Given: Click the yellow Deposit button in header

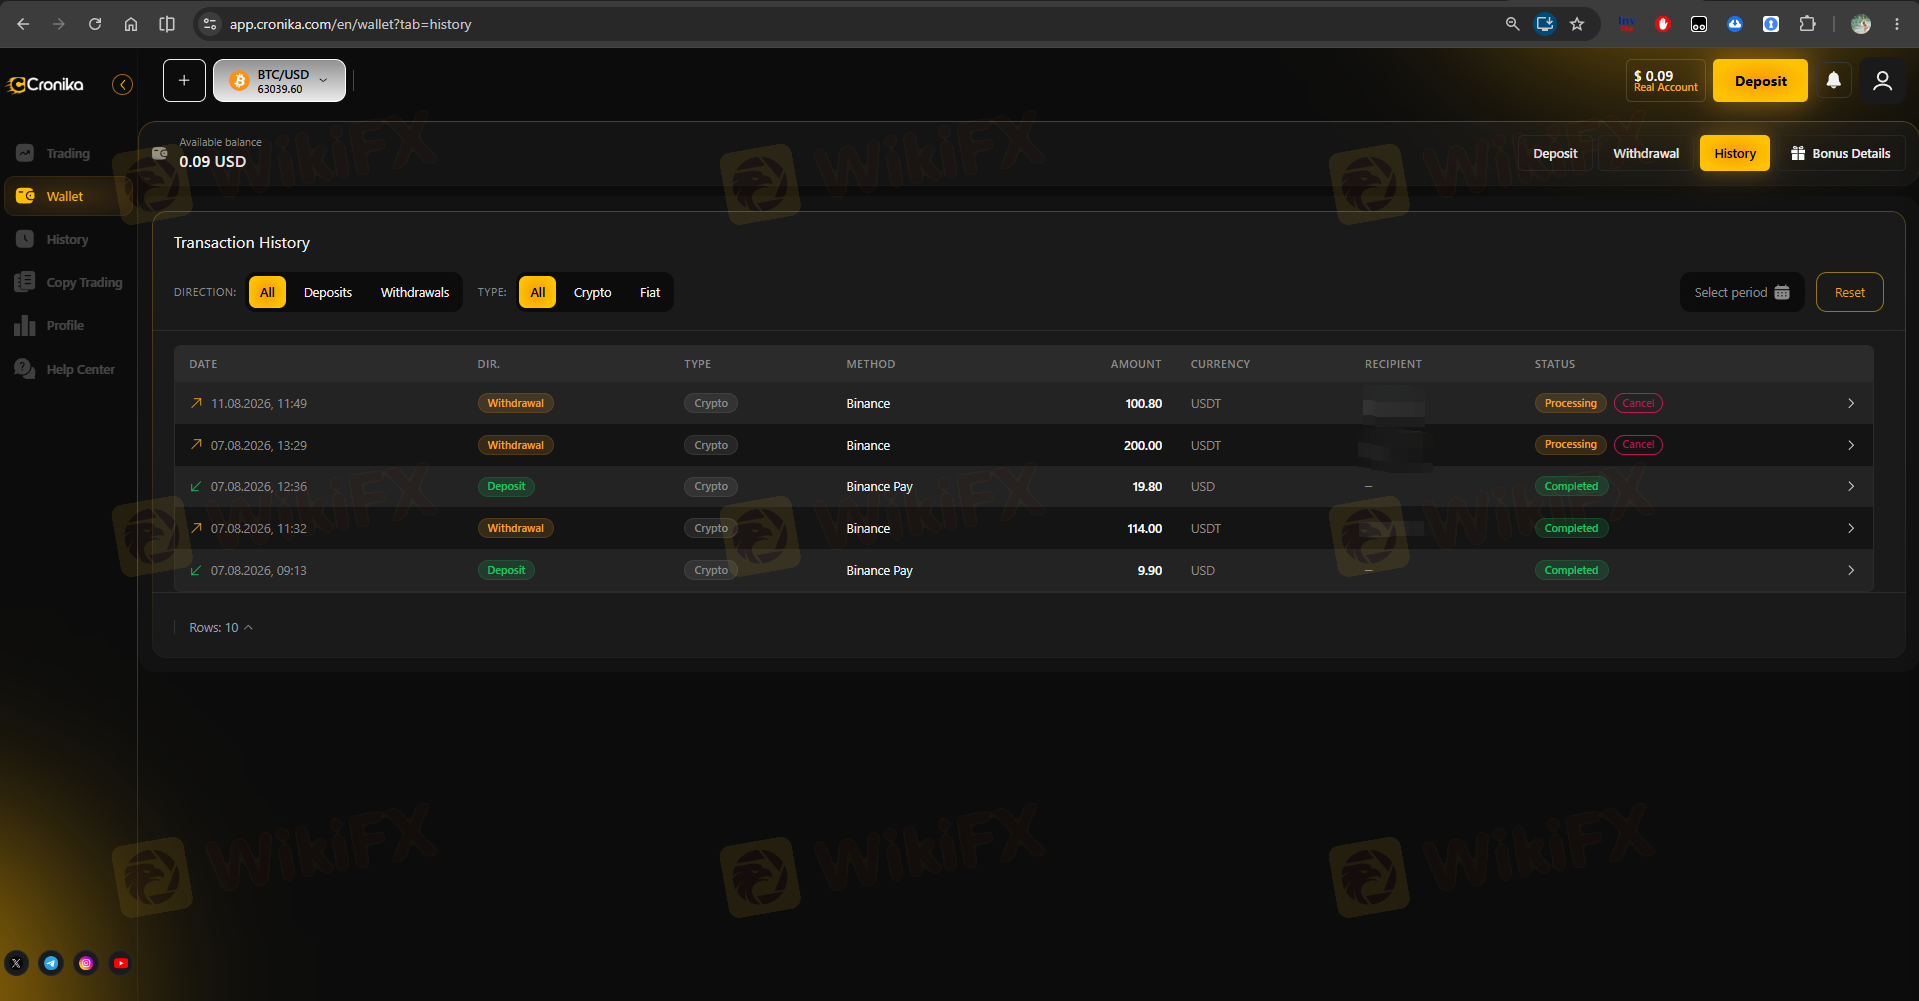Looking at the screenshot, I should coord(1760,81).
